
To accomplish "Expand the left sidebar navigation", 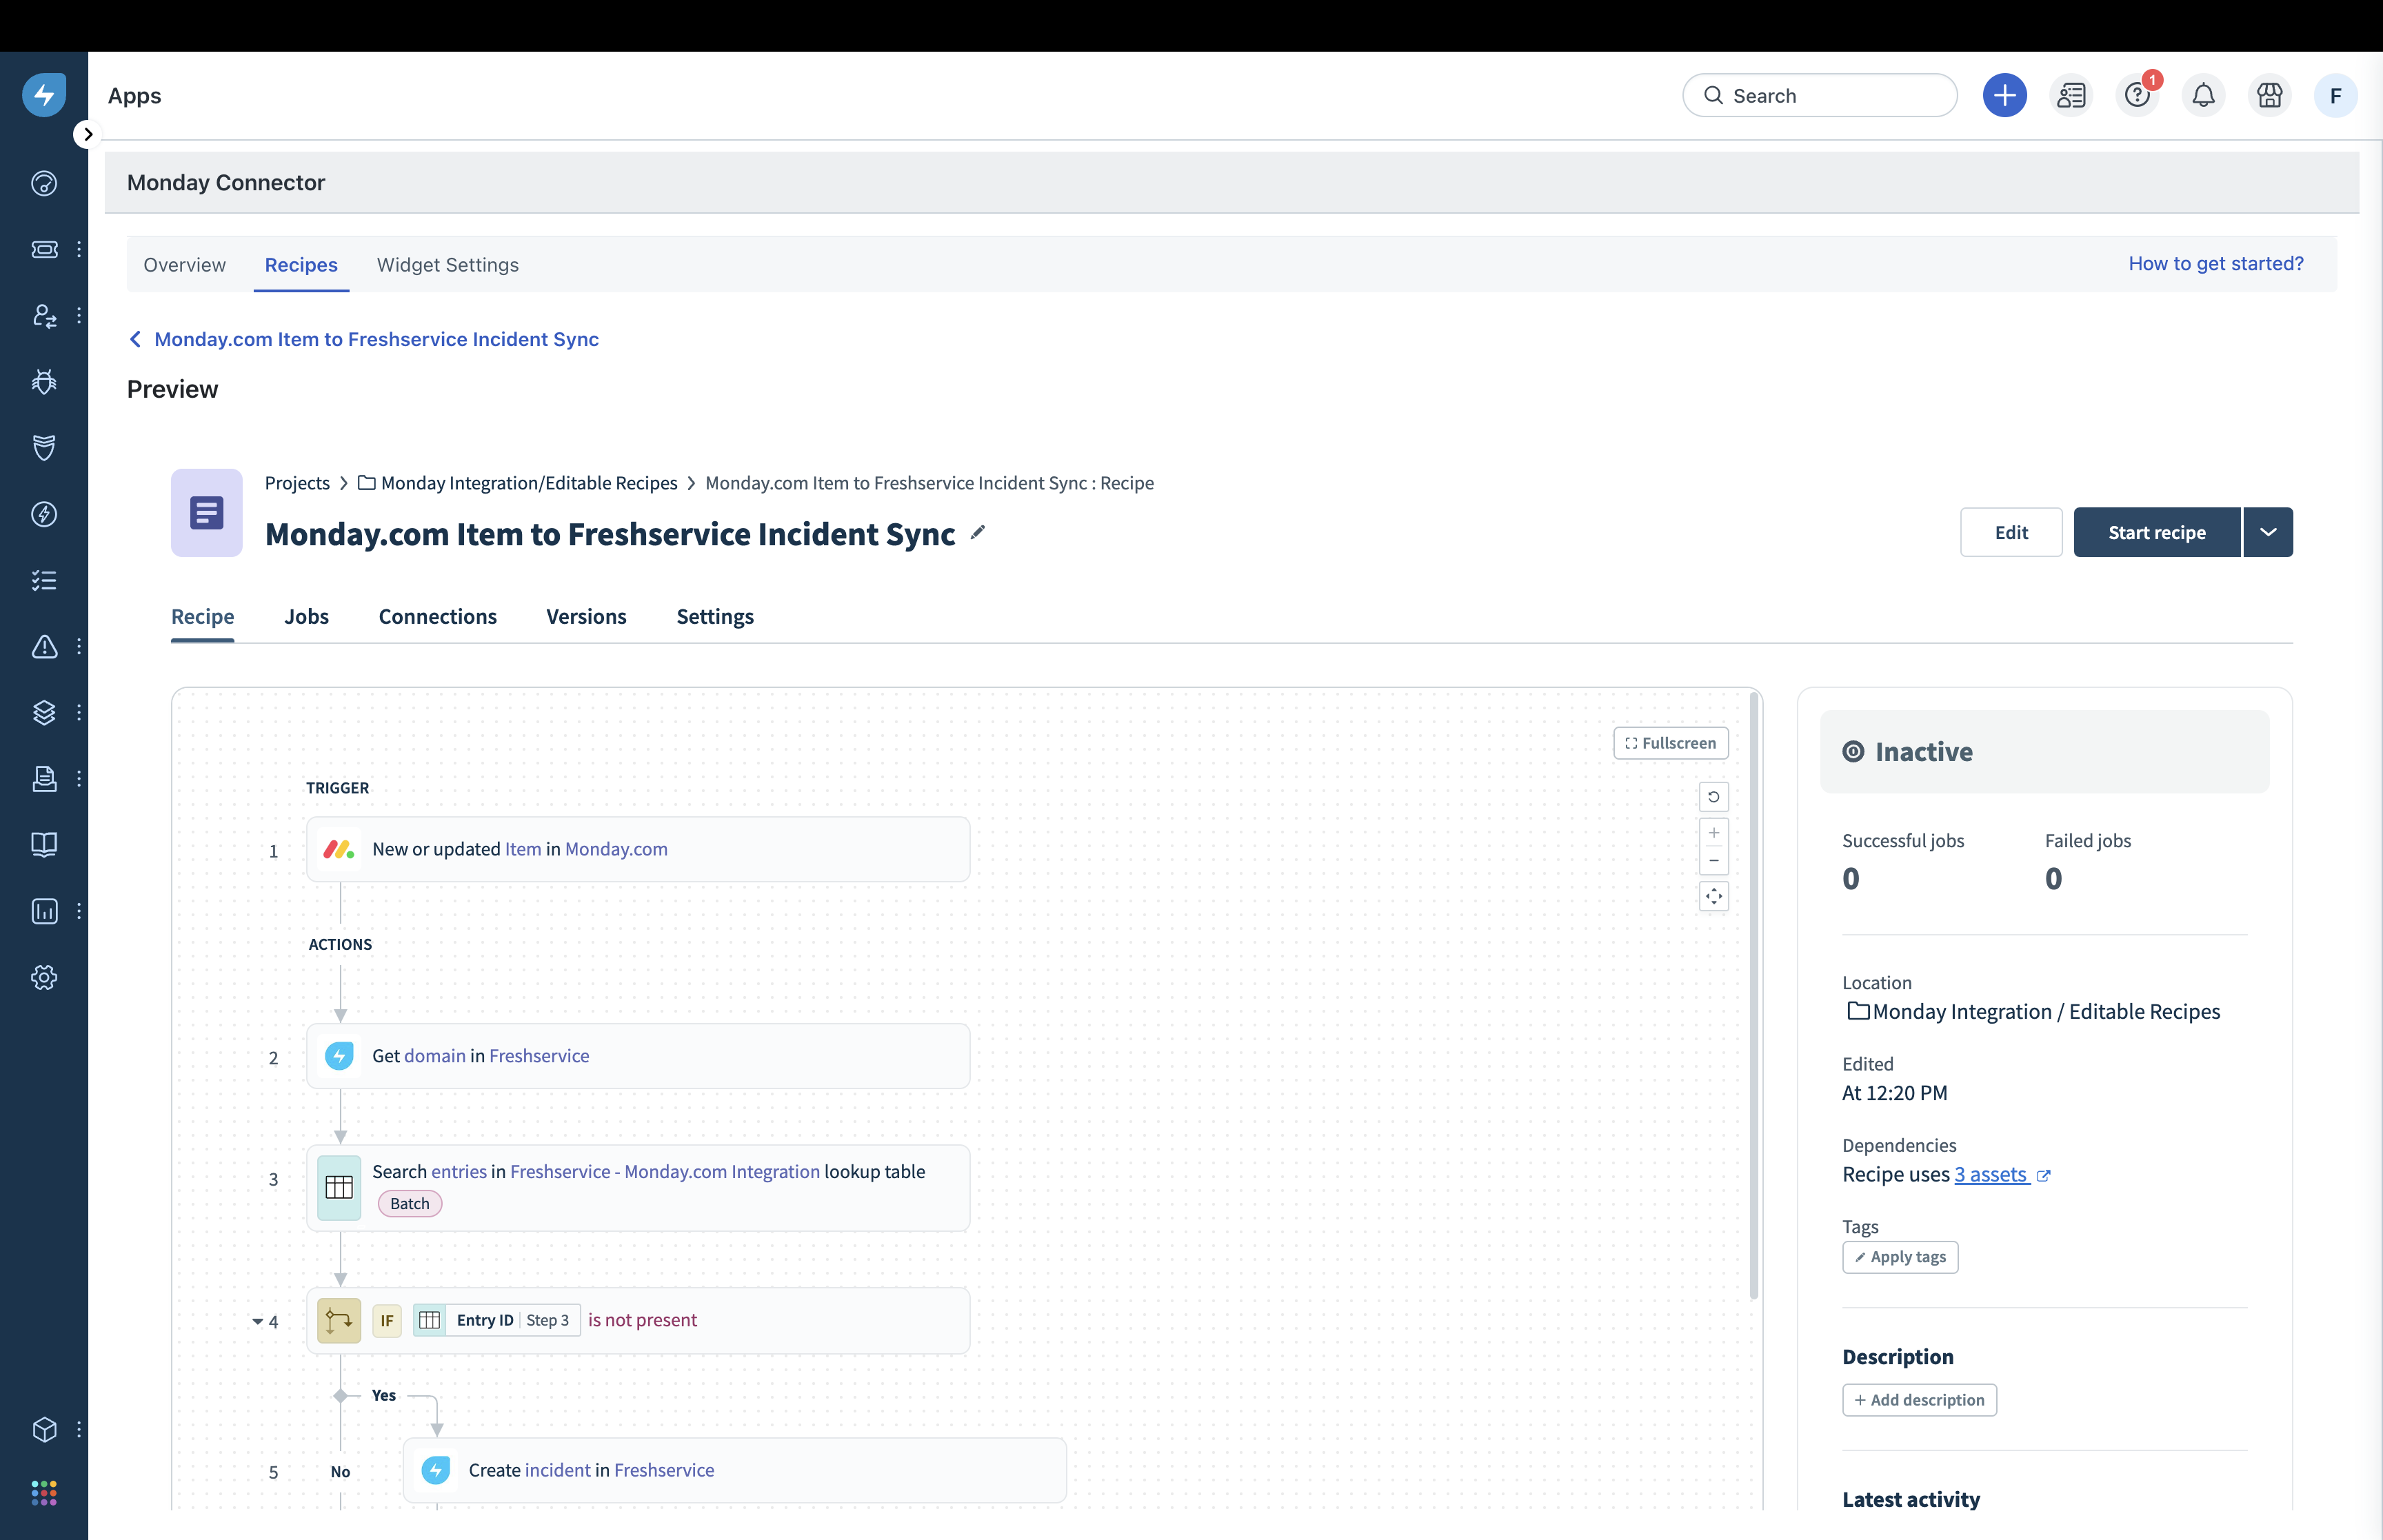I will point(88,134).
